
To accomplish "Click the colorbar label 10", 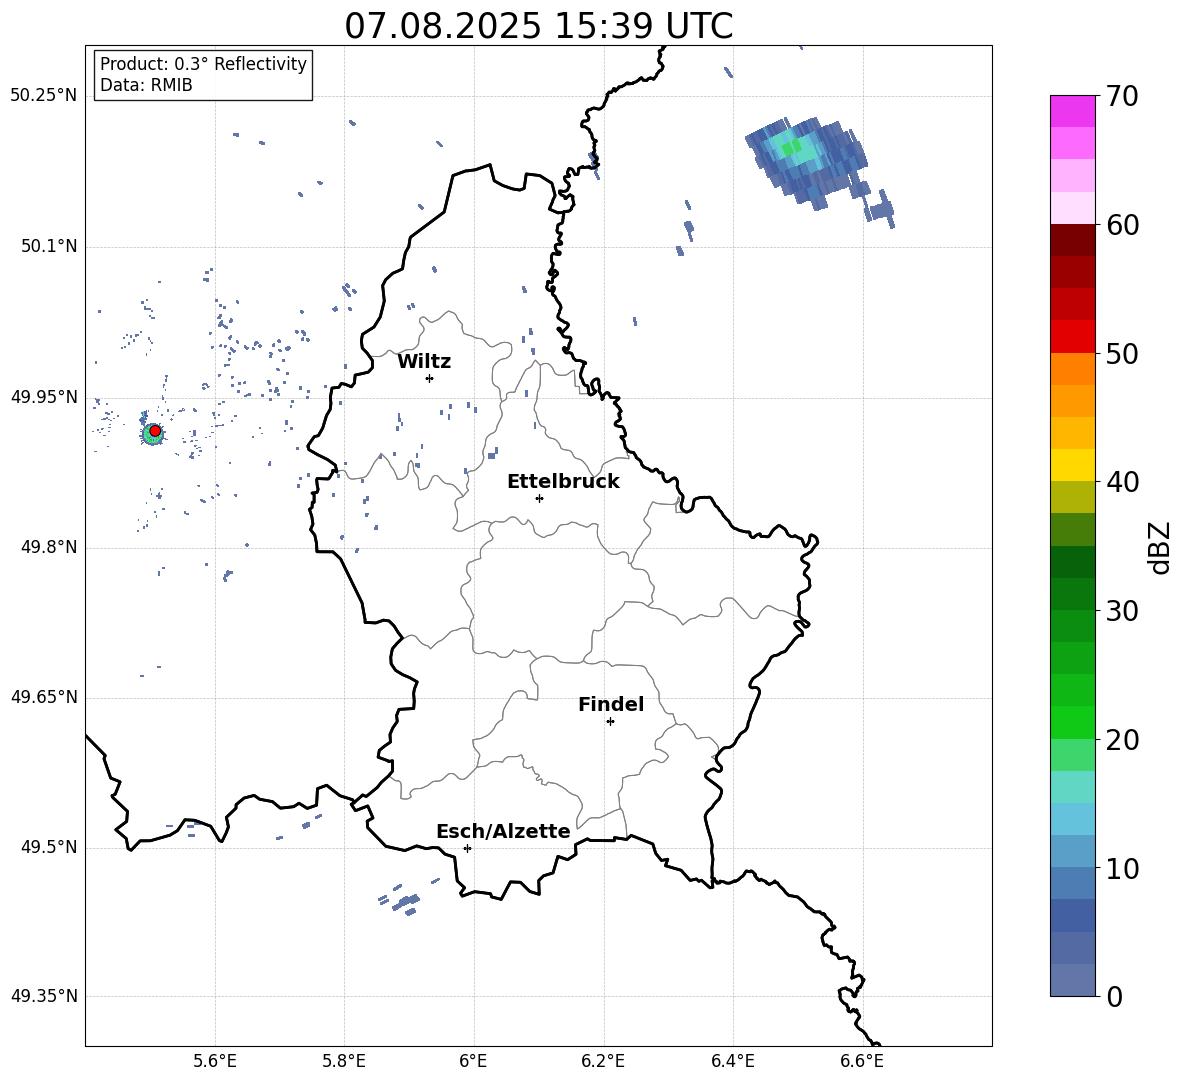I will pos(1122,868).
